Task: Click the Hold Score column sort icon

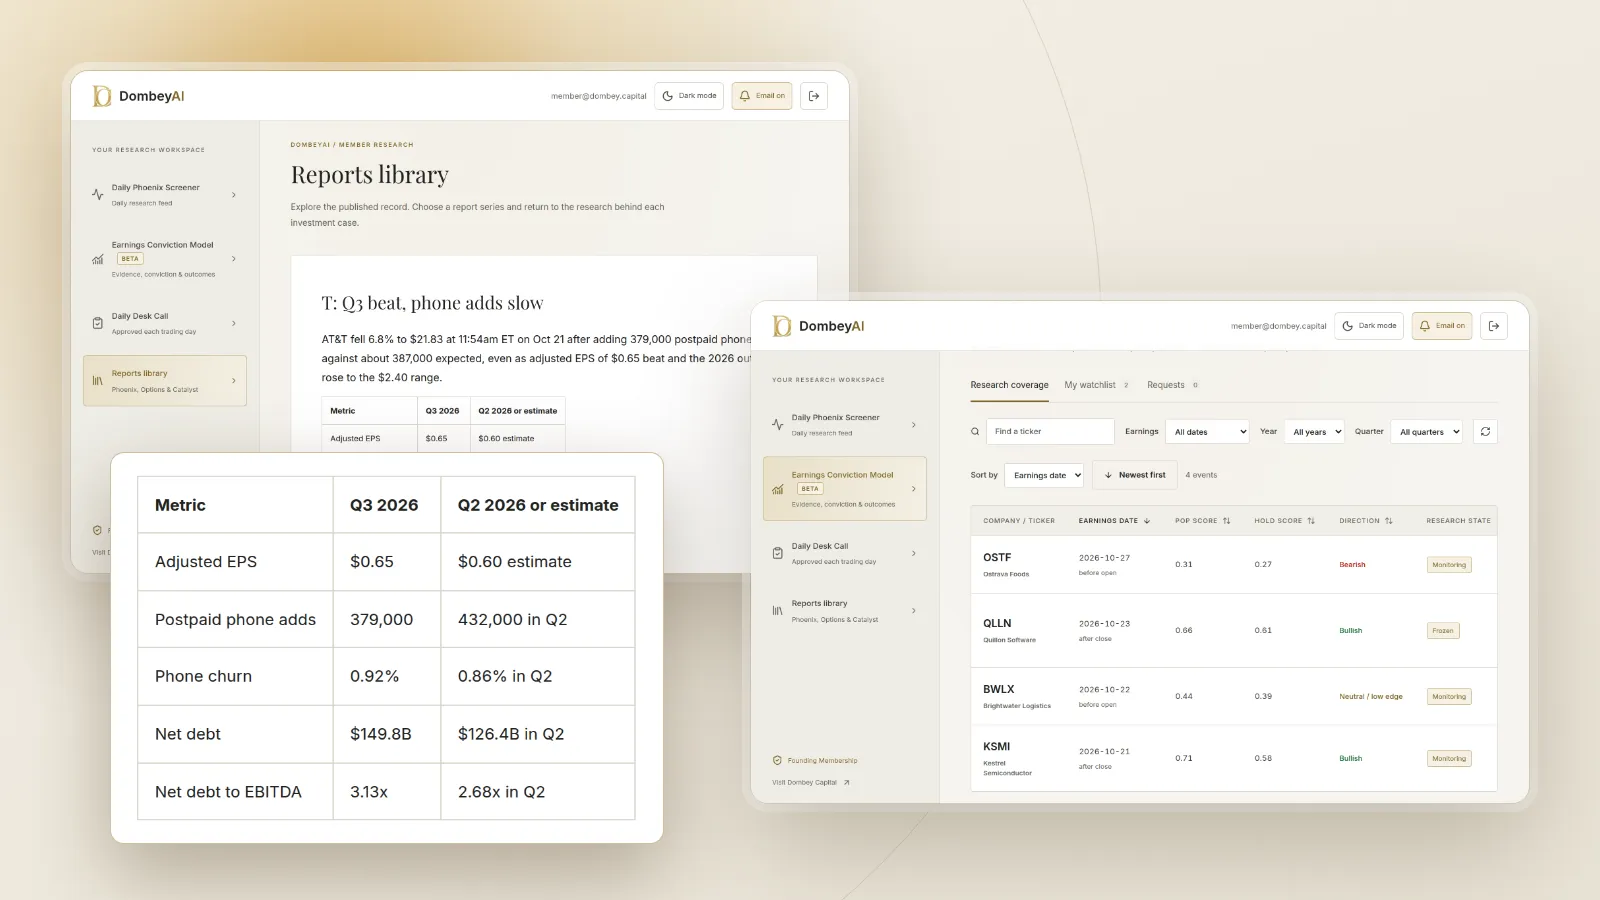Action: tap(1311, 521)
